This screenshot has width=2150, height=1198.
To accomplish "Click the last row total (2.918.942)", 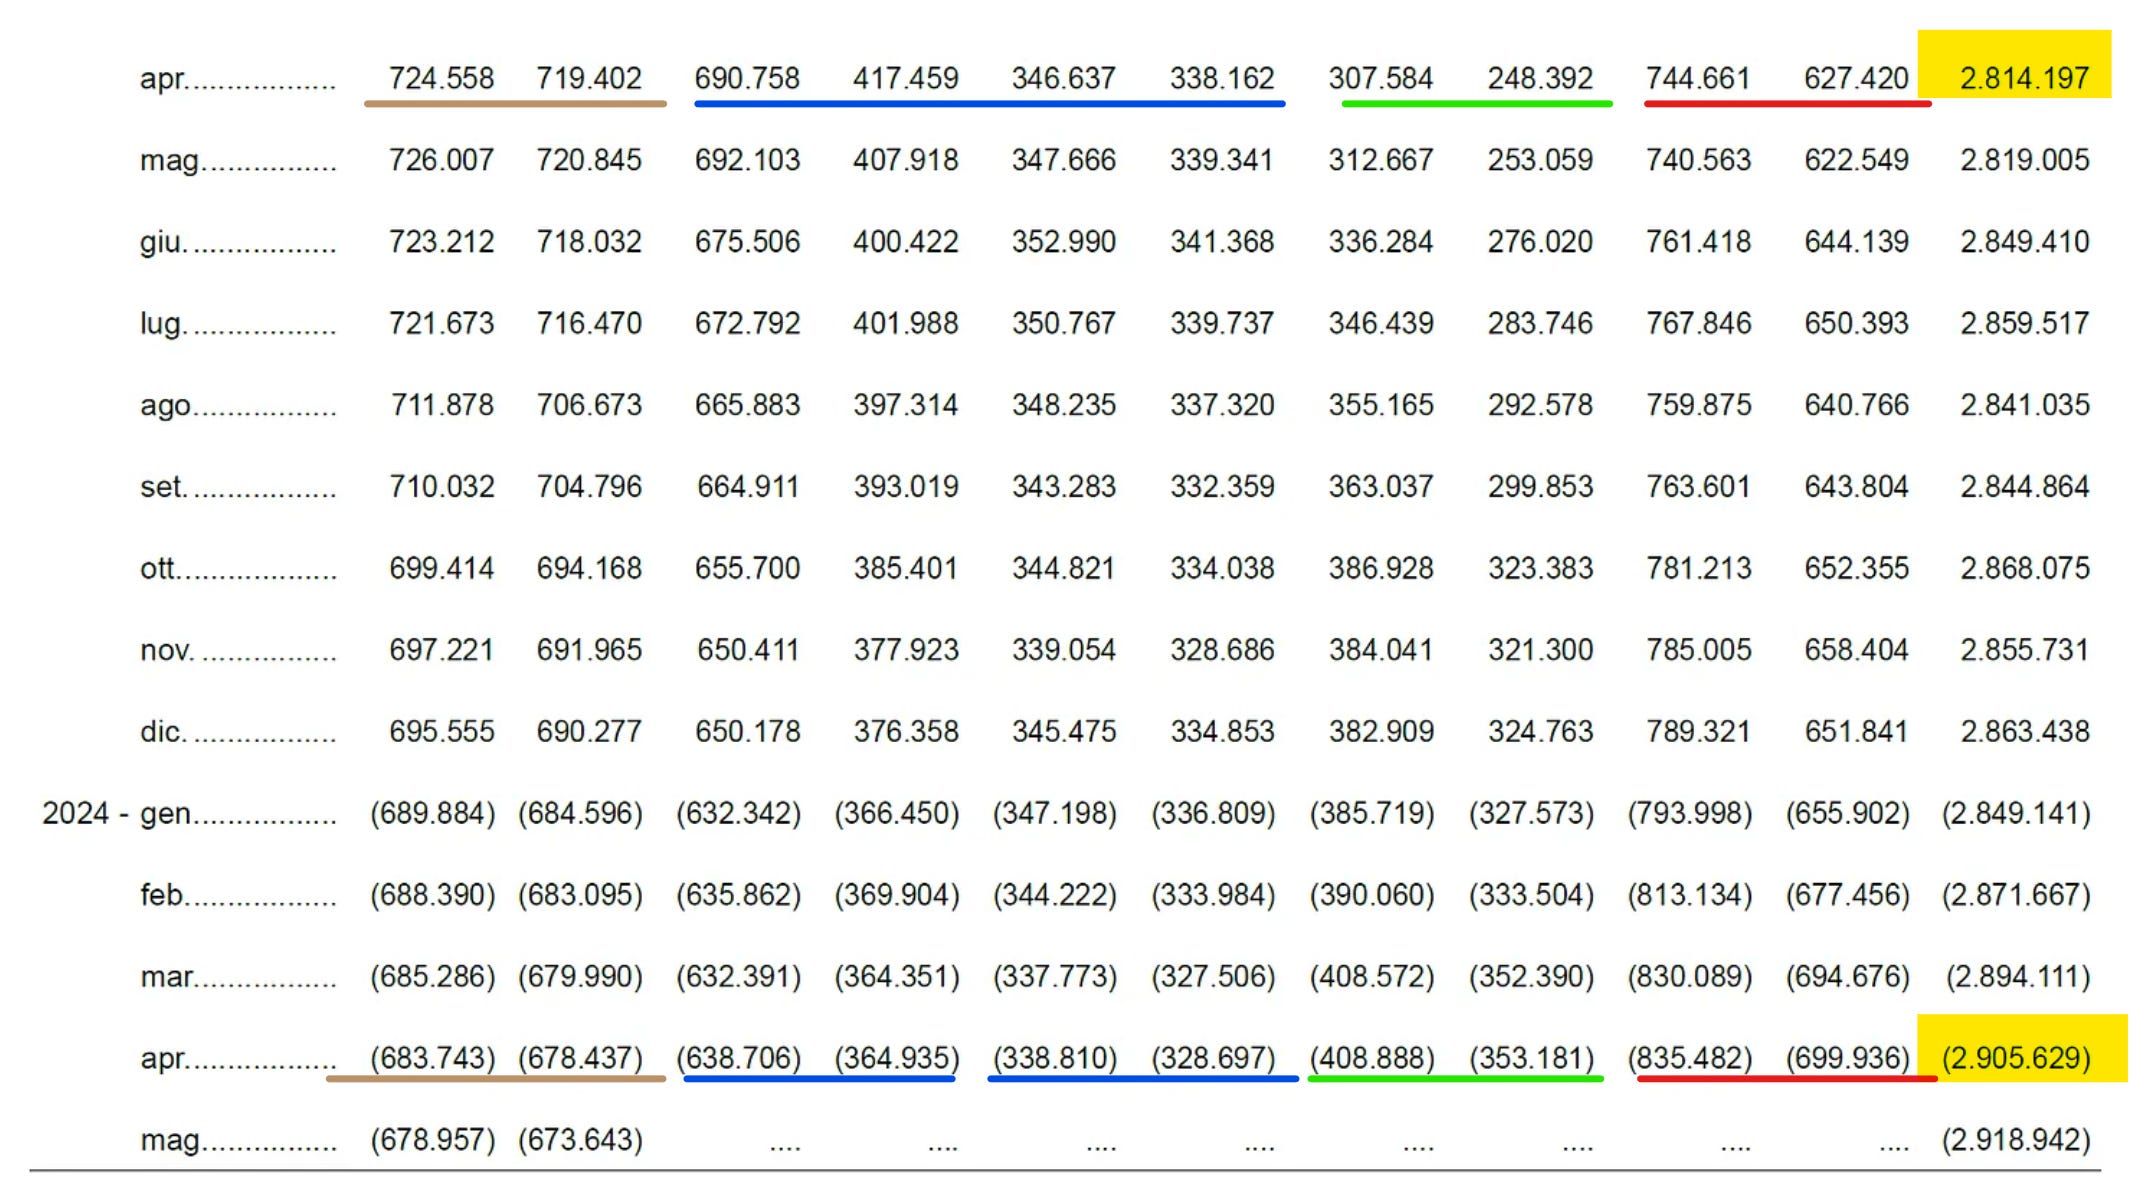I will [x=2015, y=1140].
